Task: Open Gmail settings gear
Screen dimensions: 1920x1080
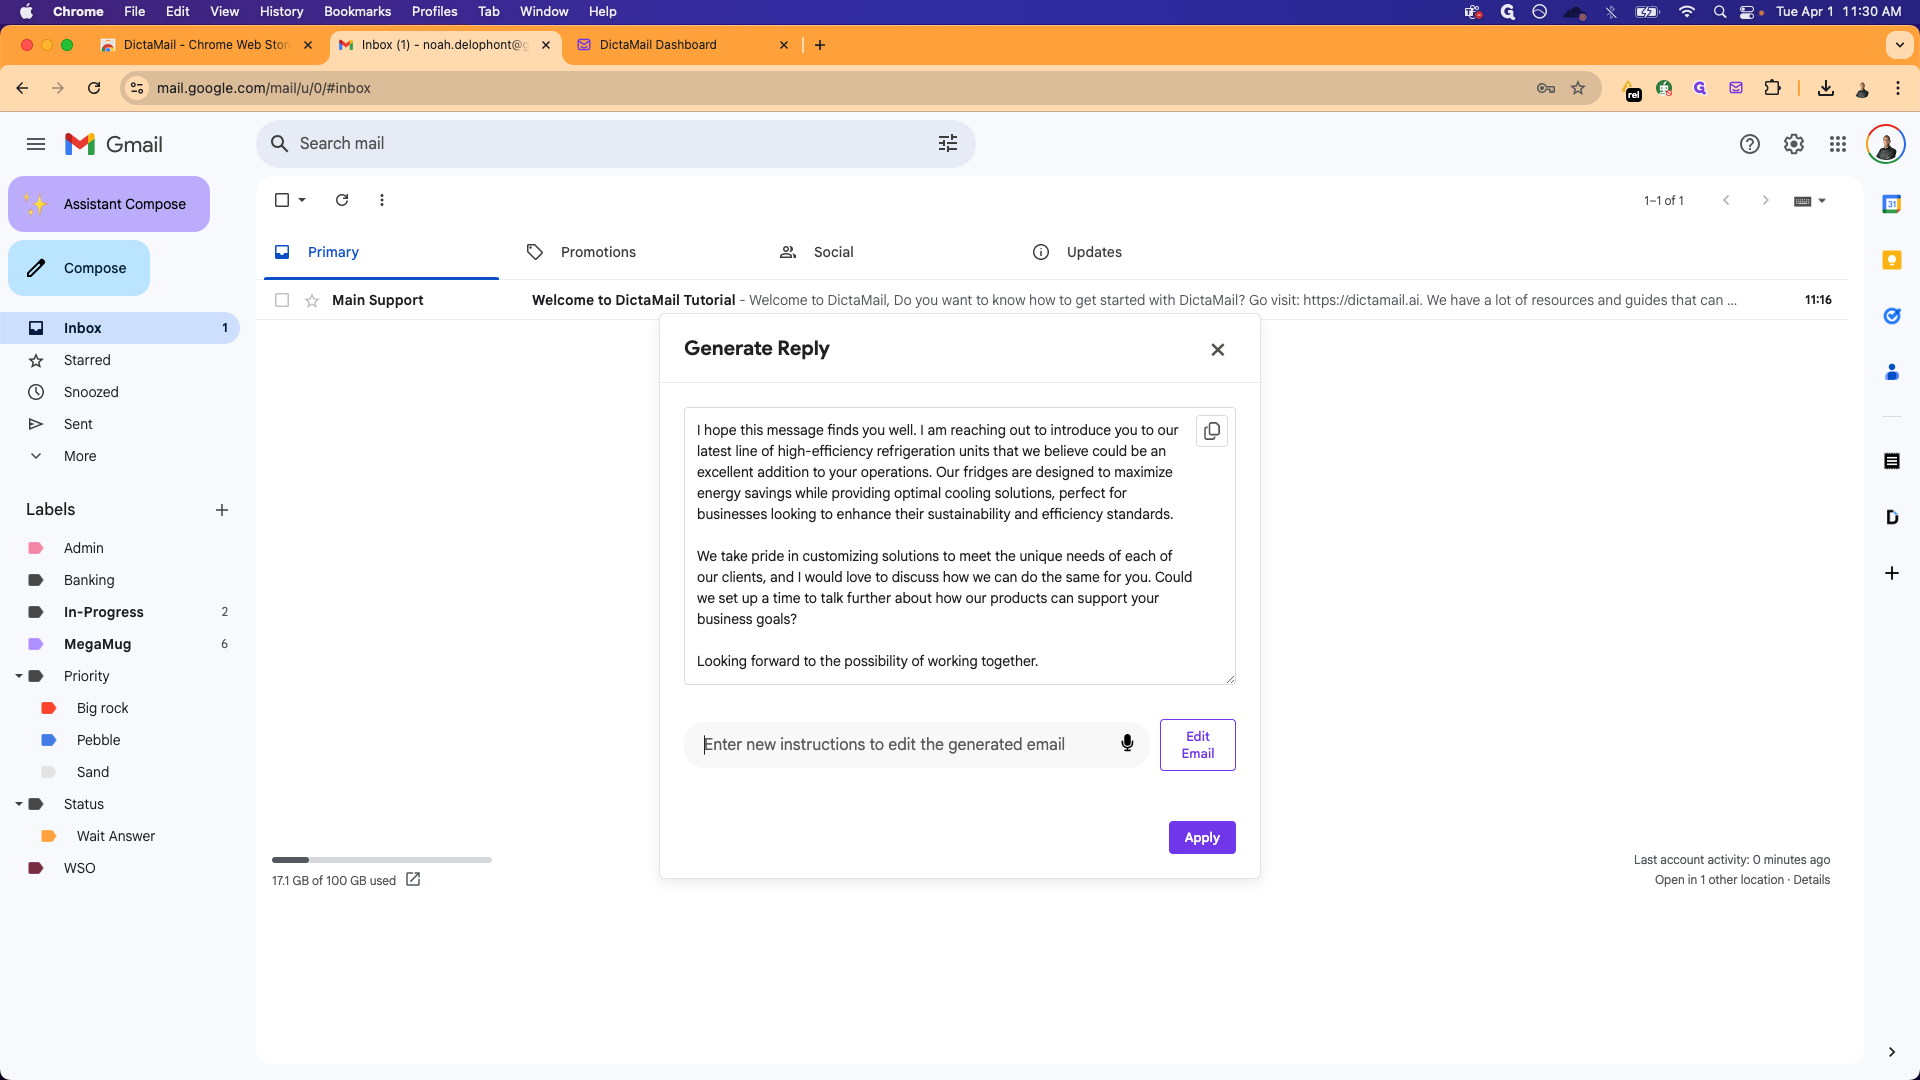Action: pos(1793,144)
